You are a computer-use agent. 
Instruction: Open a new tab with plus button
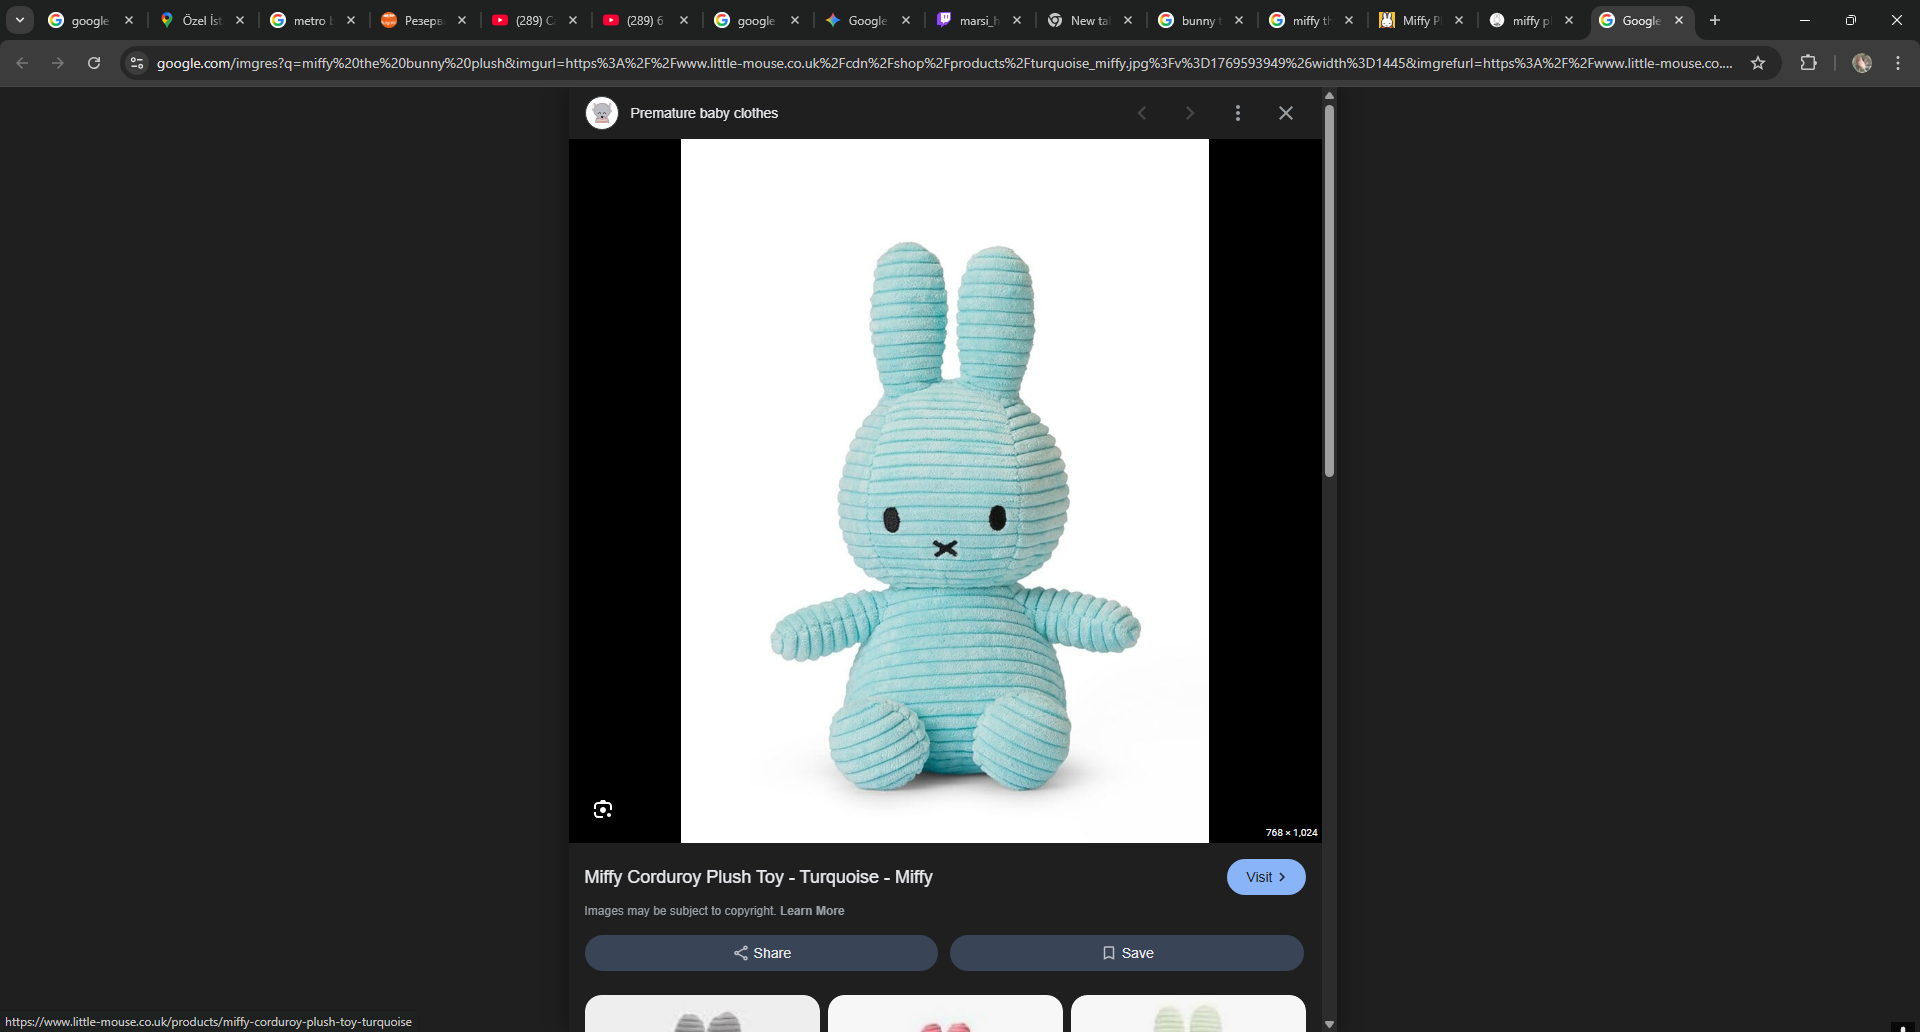point(1715,20)
